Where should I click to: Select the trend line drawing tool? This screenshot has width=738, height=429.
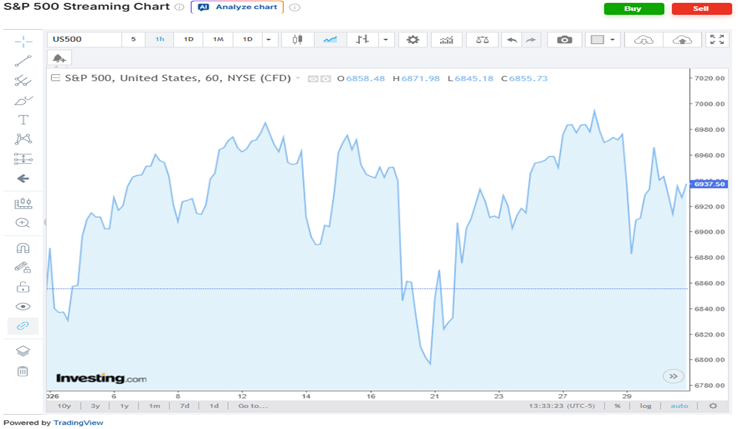(22, 61)
